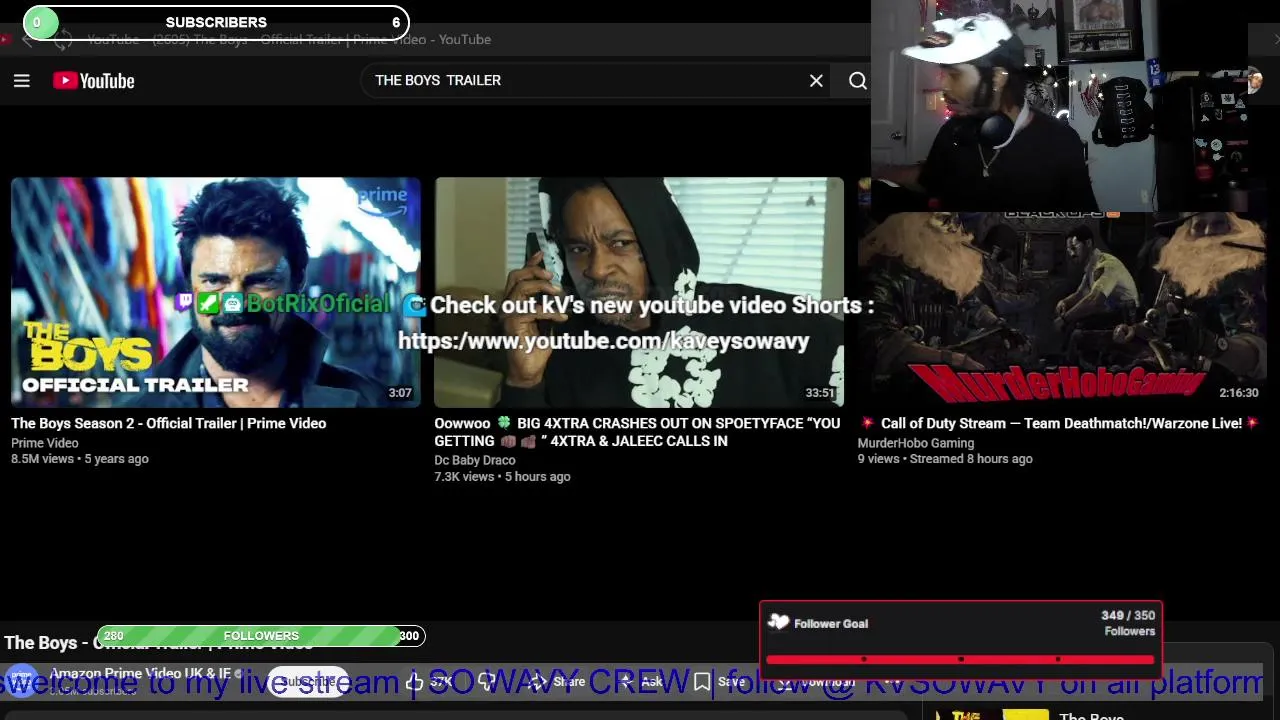The width and height of the screenshot is (1280, 720).
Task: Click the 3:07 duration badge
Action: [400, 393]
